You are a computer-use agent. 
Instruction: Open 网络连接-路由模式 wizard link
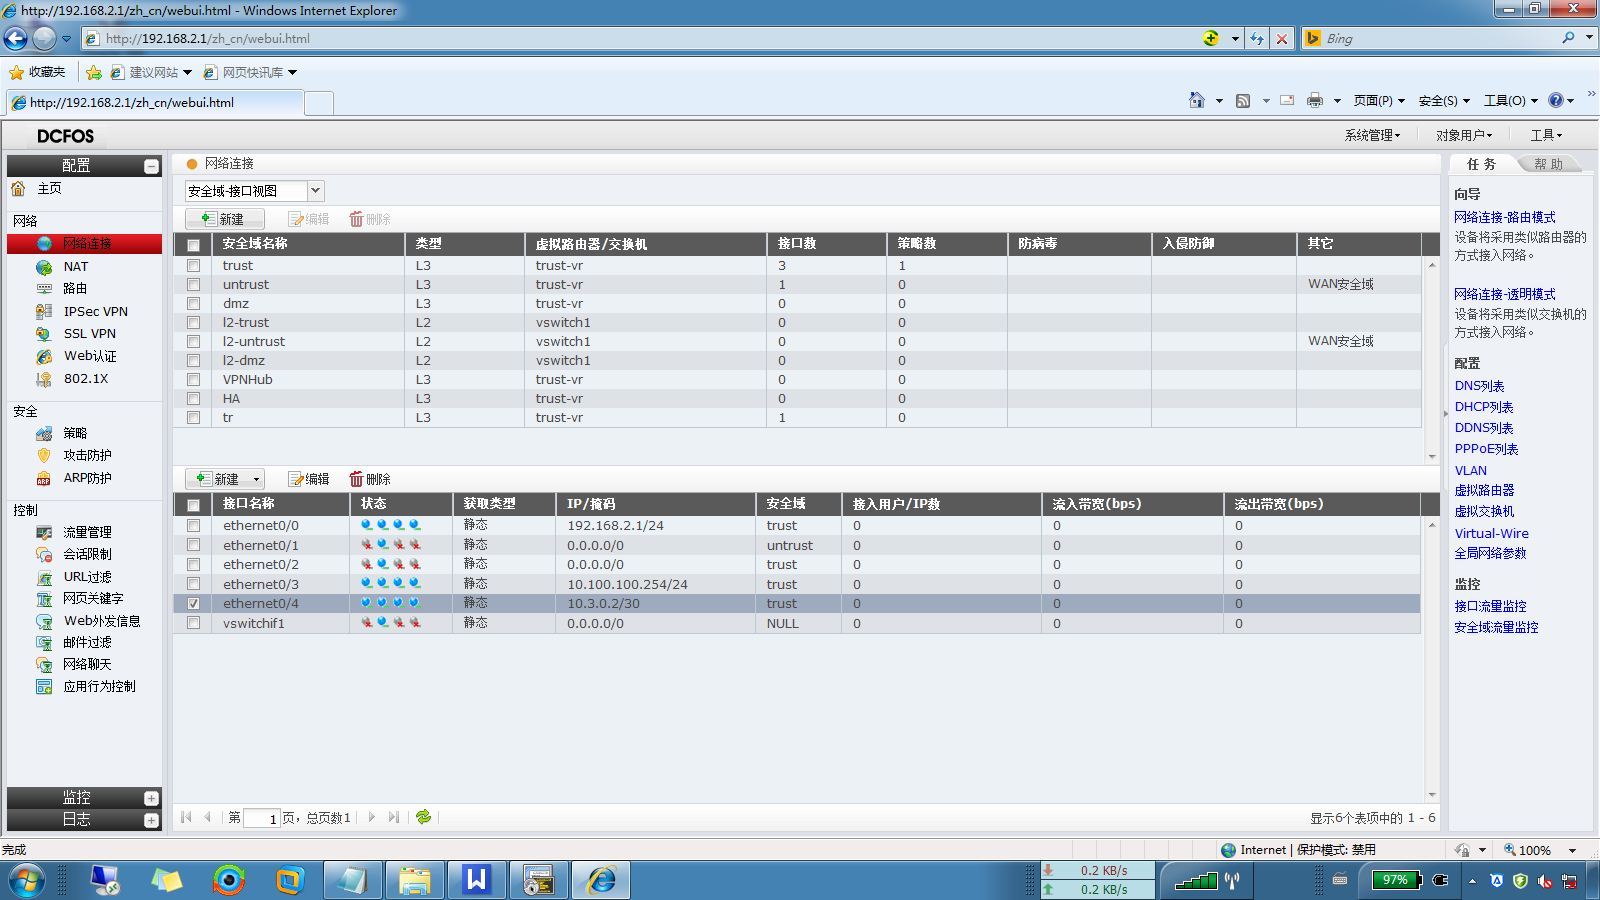point(1504,217)
